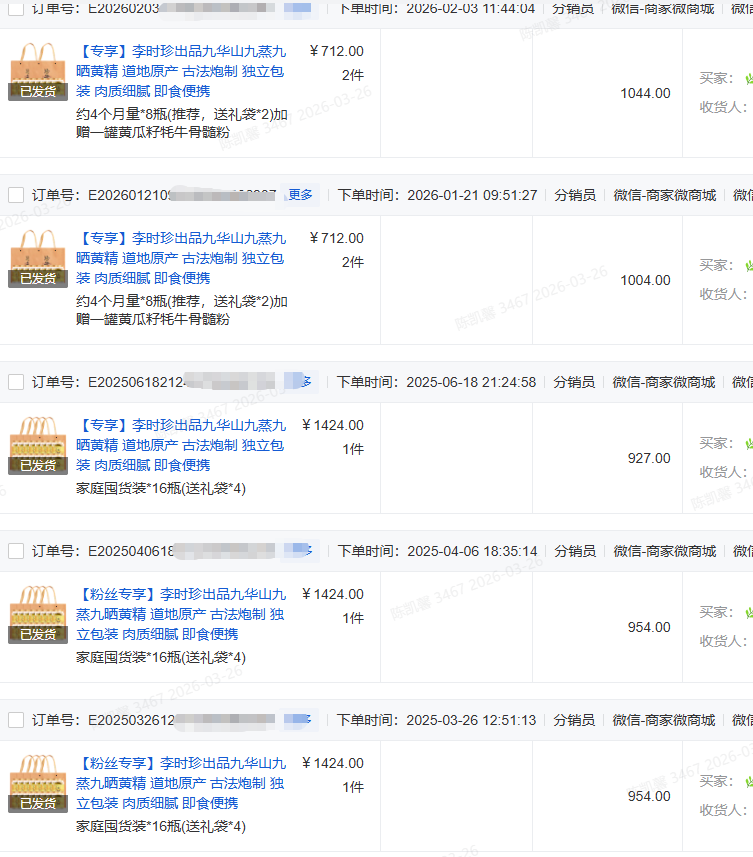The width and height of the screenshot is (753, 857).
Task: Open 【专享】product title link in 1004.00 order
Action: tap(181, 258)
